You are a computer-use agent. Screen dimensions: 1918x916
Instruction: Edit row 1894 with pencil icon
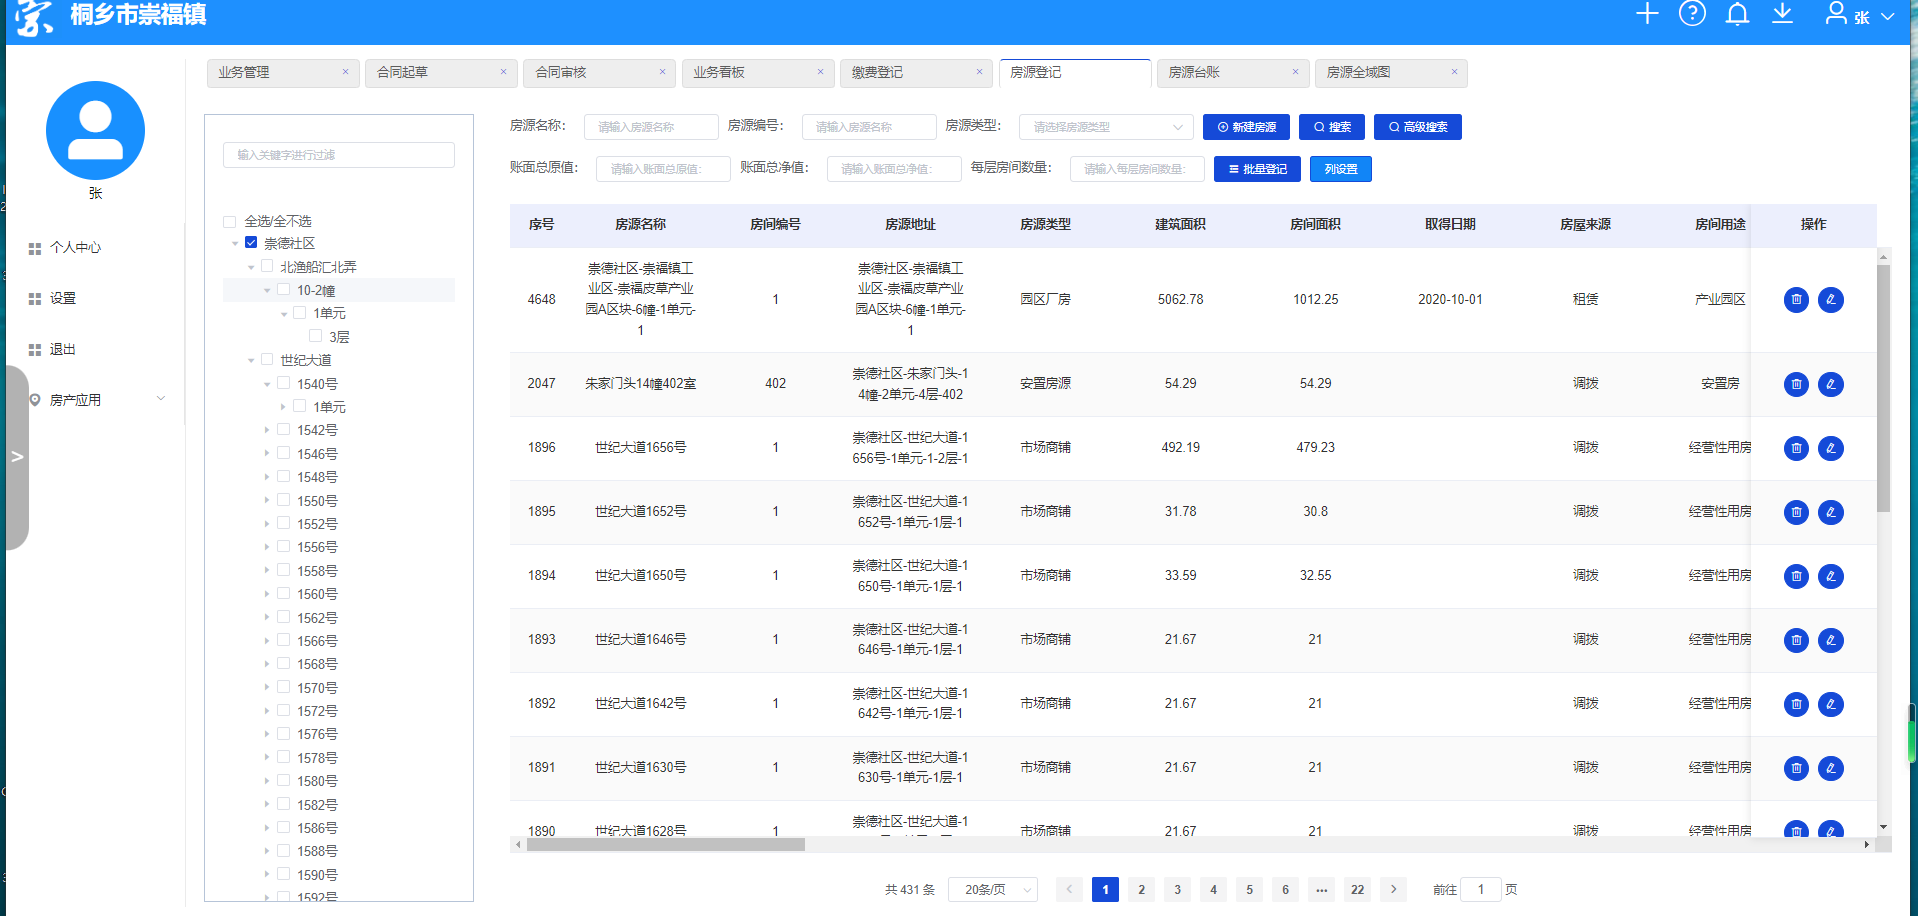[x=1831, y=576]
